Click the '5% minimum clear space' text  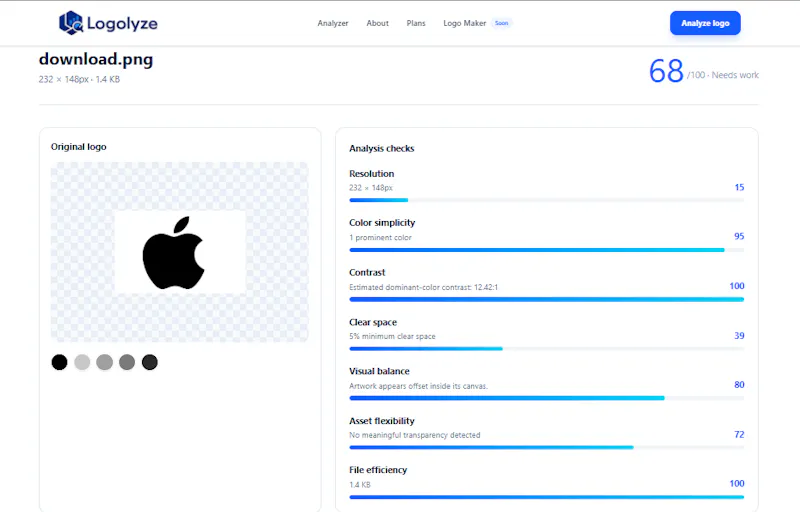(392, 337)
